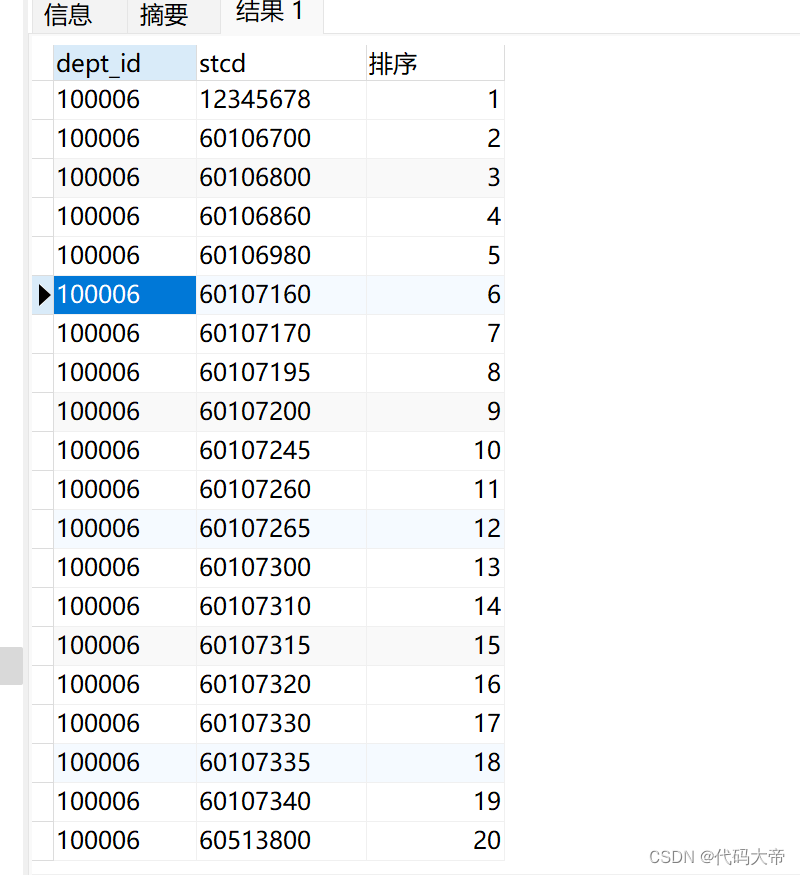Click the stcd column header
The image size is (800, 875).
281,63
